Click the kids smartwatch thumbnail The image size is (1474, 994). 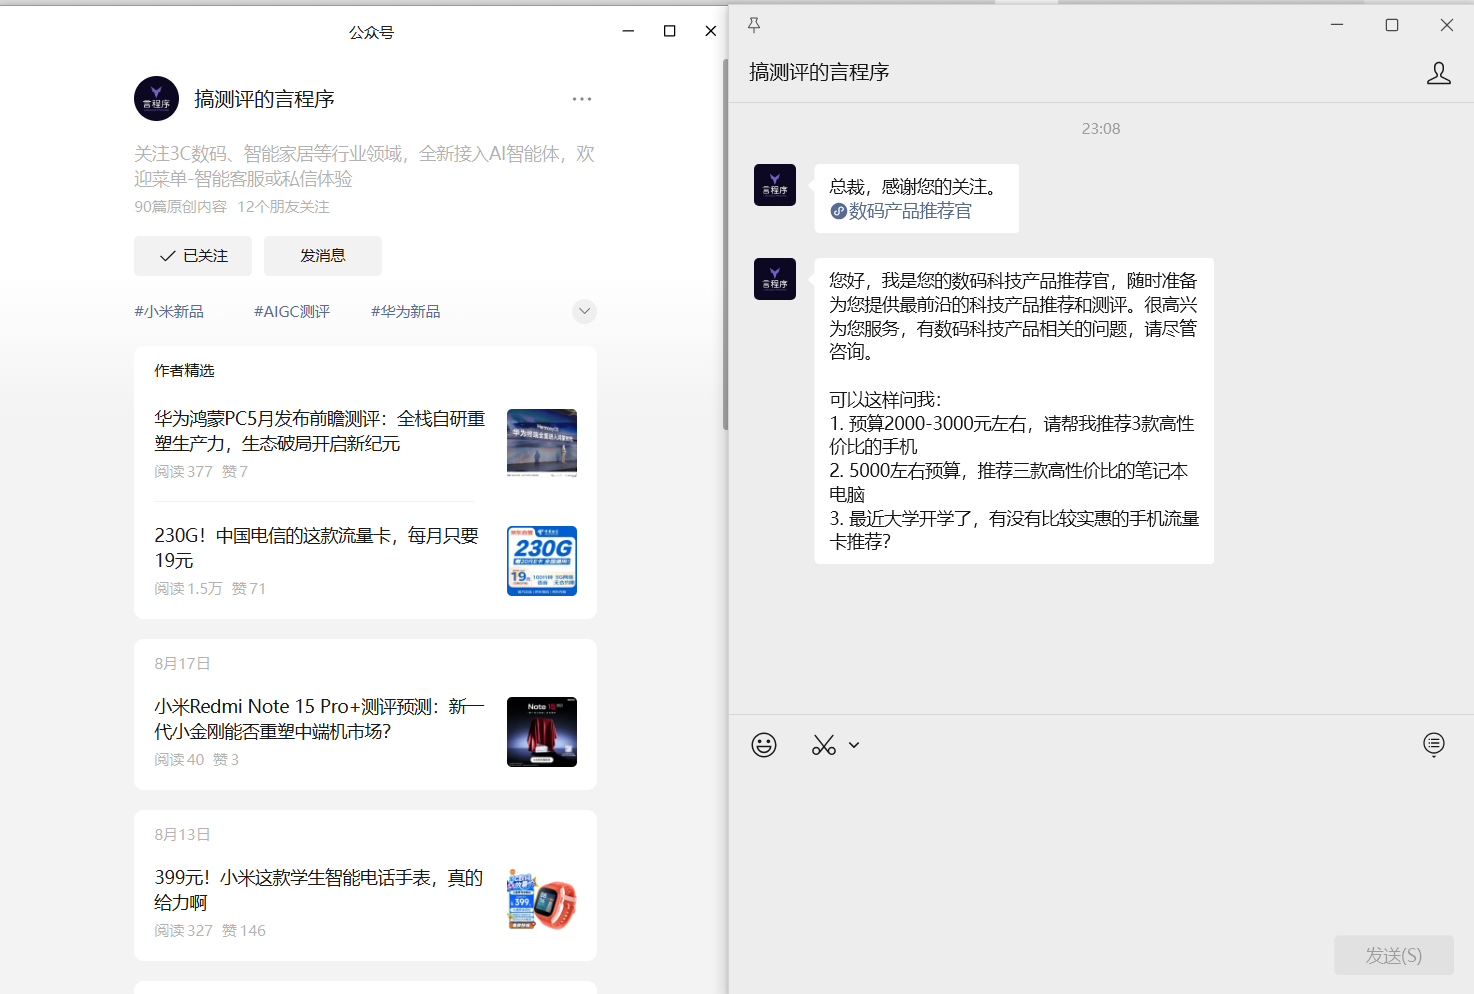point(542,901)
